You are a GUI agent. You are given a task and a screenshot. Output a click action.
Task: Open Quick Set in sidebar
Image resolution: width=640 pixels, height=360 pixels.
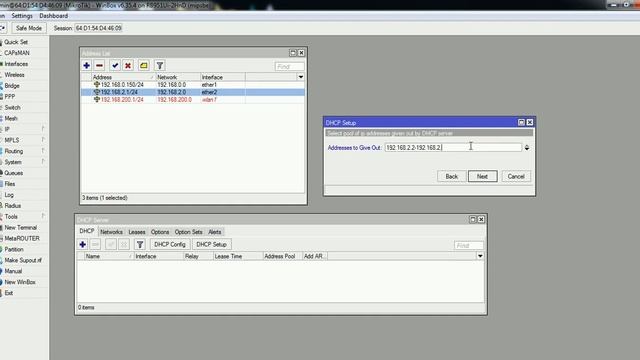point(16,42)
